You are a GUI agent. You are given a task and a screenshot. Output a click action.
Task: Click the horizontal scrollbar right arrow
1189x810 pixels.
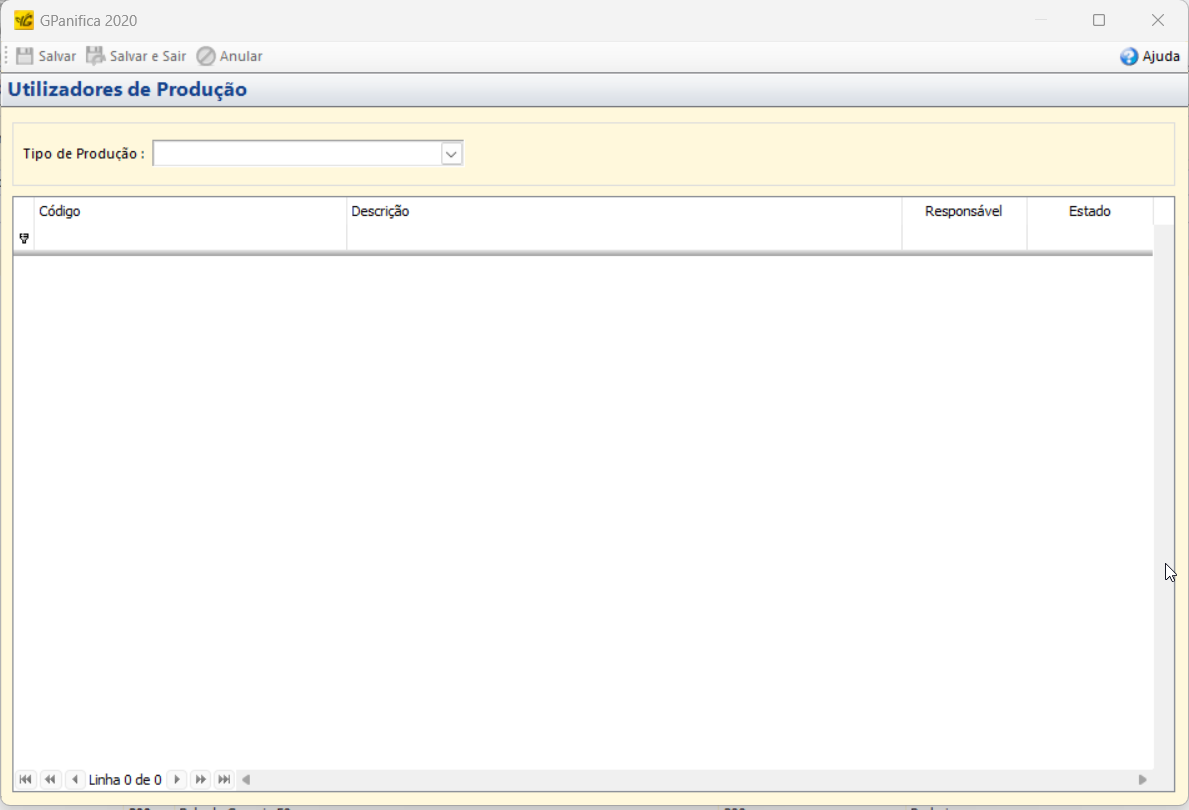[1142, 779]
